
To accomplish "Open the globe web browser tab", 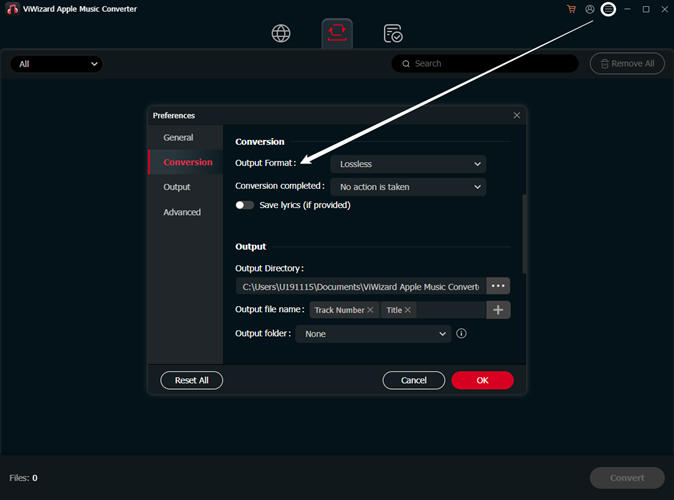I will (281, 34).
